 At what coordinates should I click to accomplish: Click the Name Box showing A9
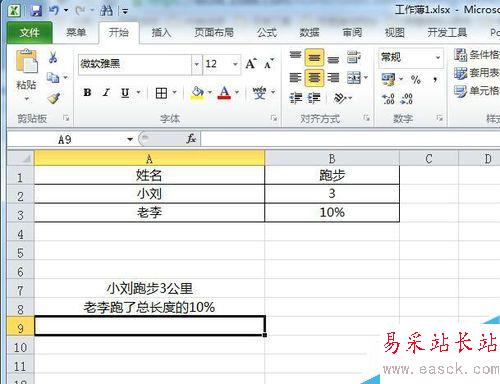(65, 139)
